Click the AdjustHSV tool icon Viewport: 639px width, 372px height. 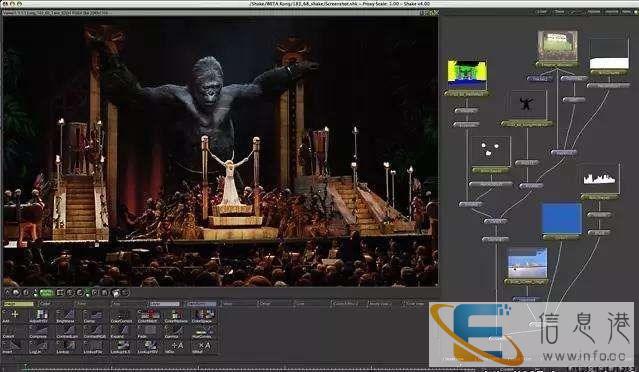(x=40, y=315)
